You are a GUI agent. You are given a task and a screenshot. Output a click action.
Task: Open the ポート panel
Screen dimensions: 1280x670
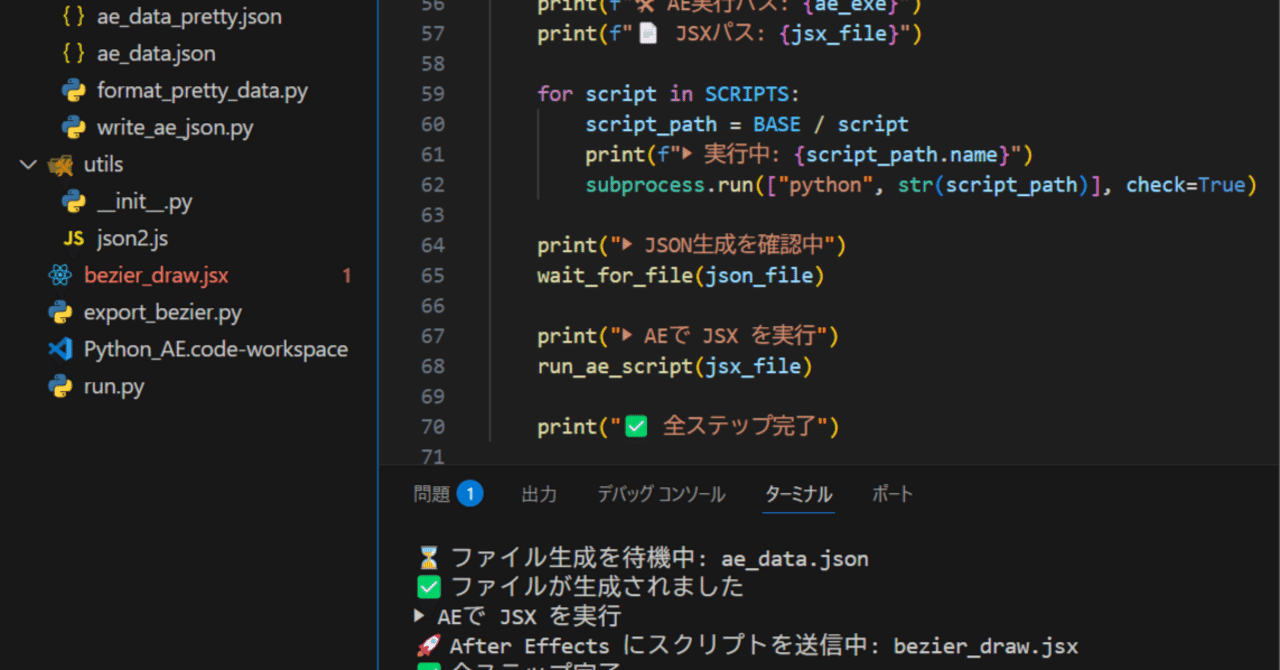pos(891,493)
